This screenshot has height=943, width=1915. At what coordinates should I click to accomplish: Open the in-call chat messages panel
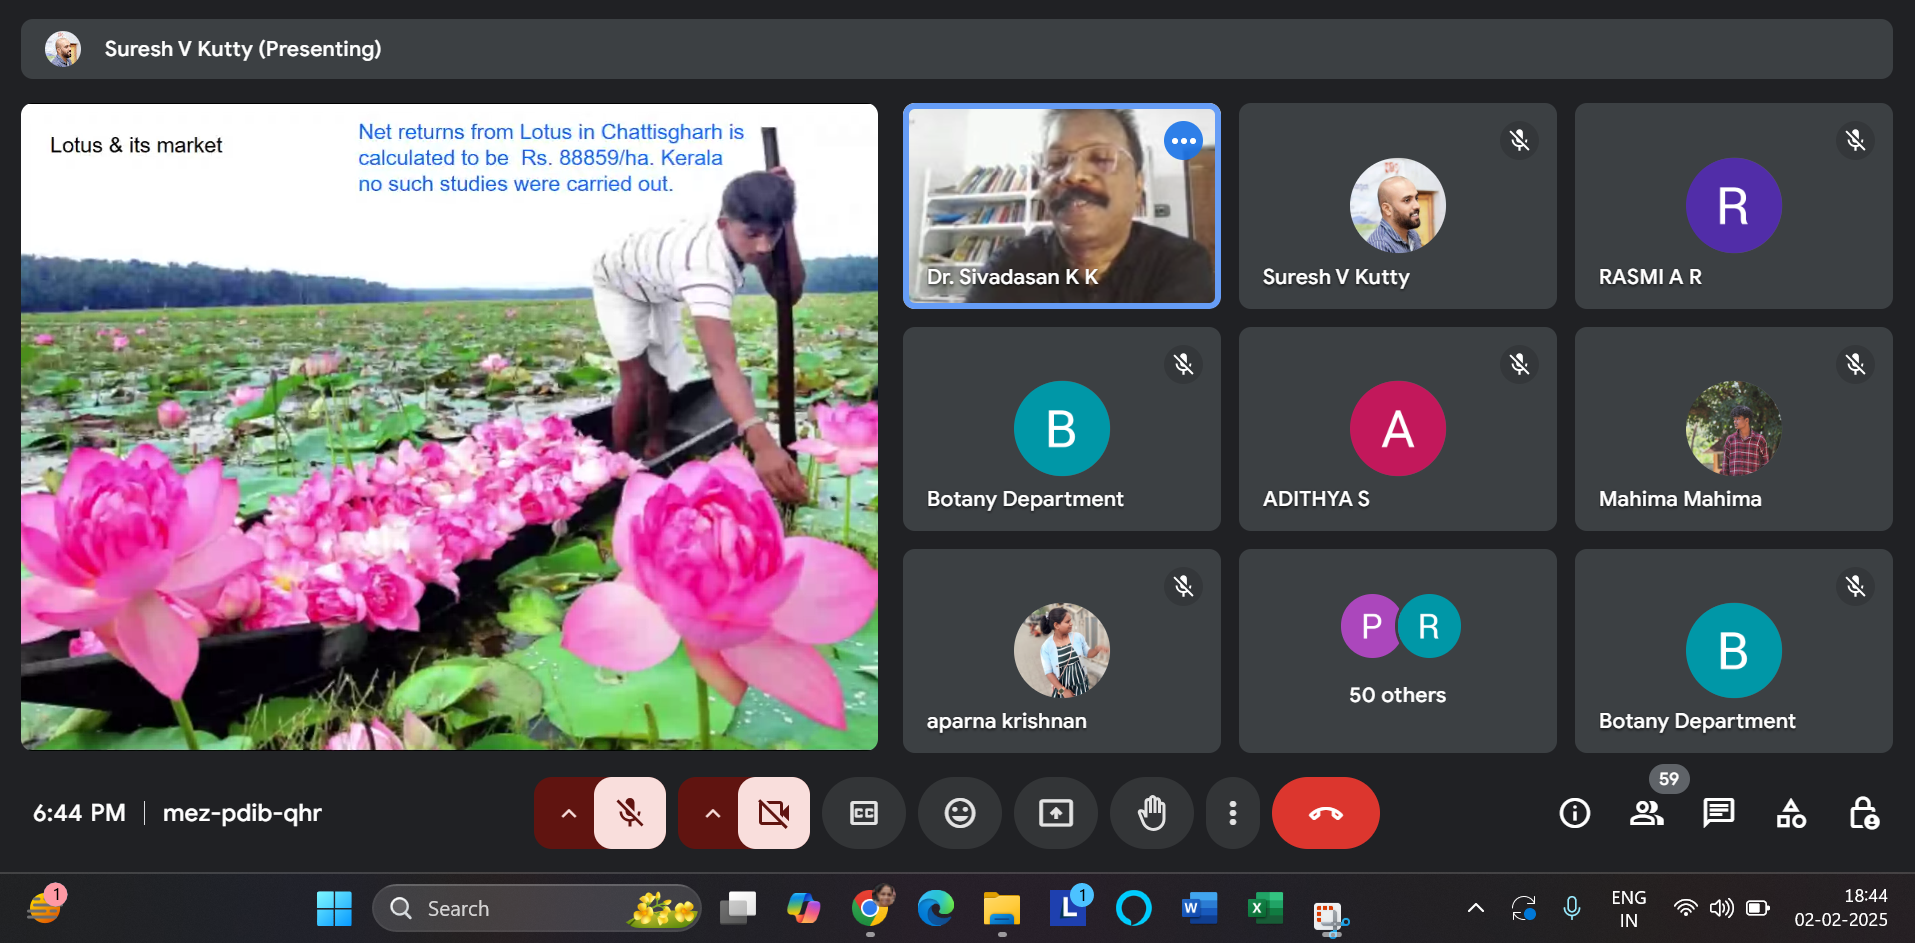(x=1719, y=813)
